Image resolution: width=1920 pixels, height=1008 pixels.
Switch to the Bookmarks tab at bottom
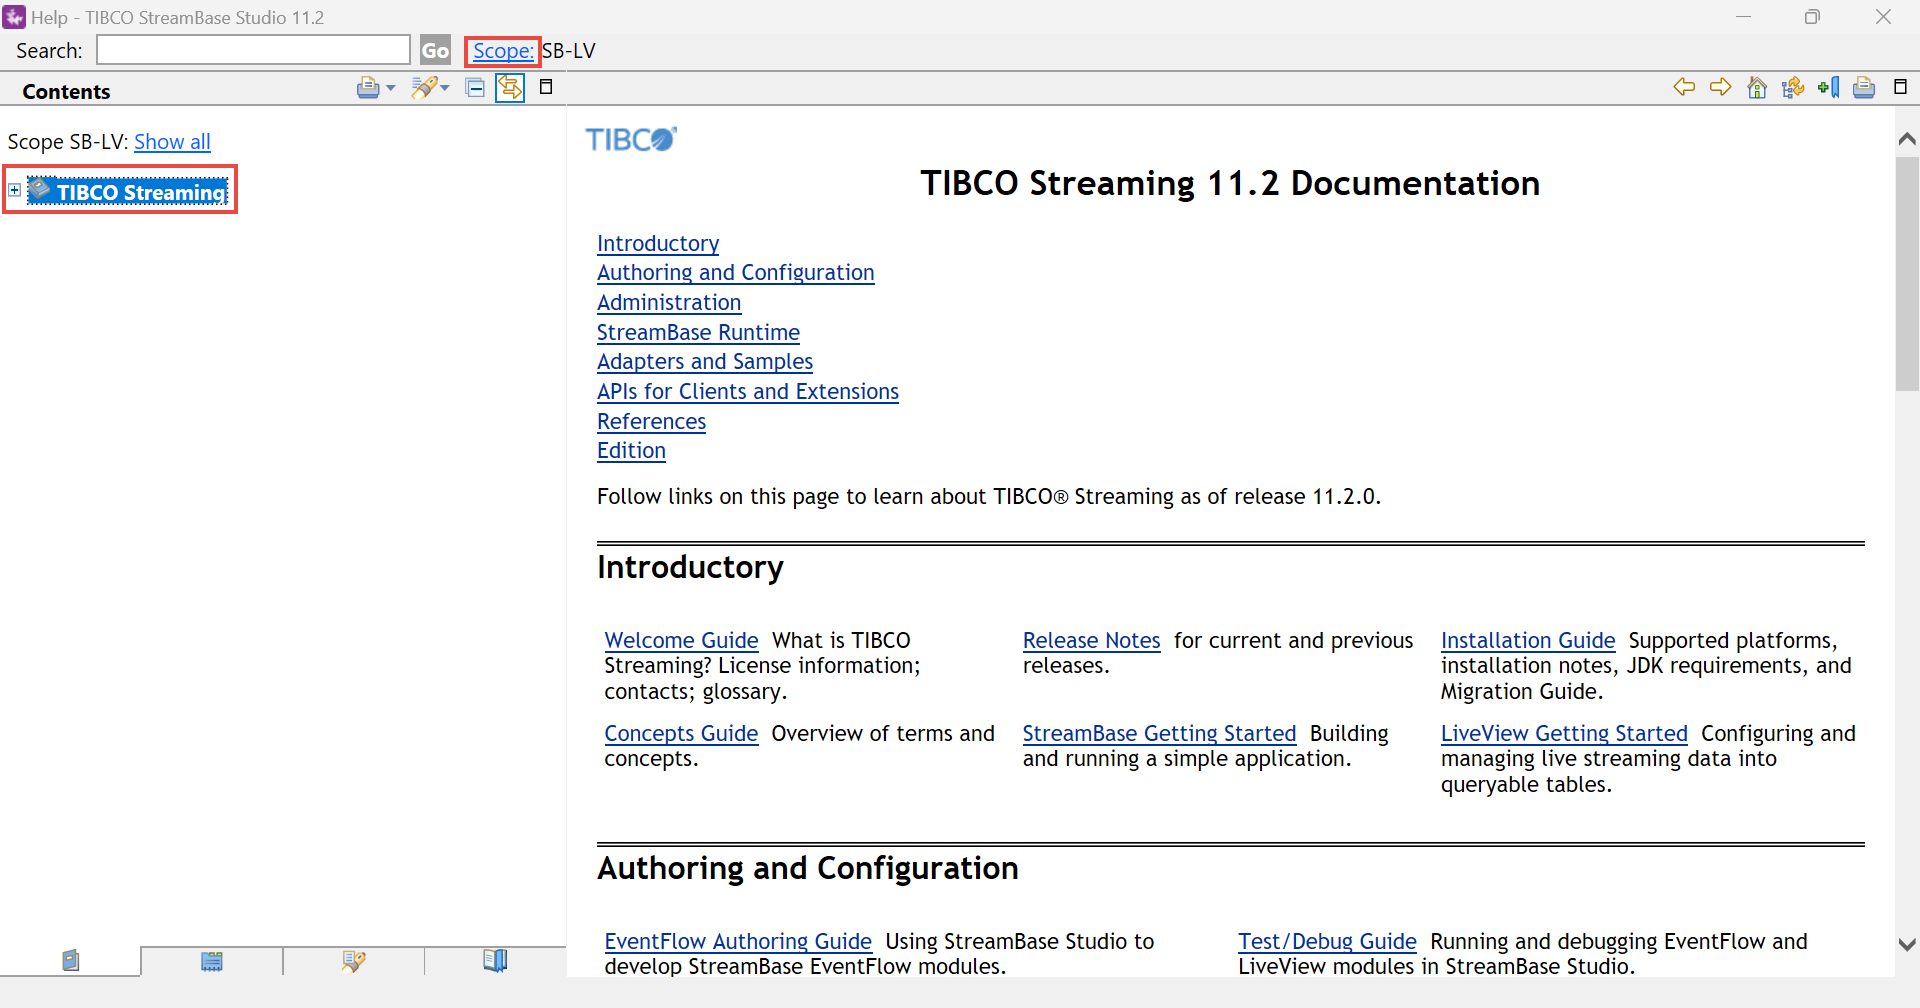tap(495, 962)
